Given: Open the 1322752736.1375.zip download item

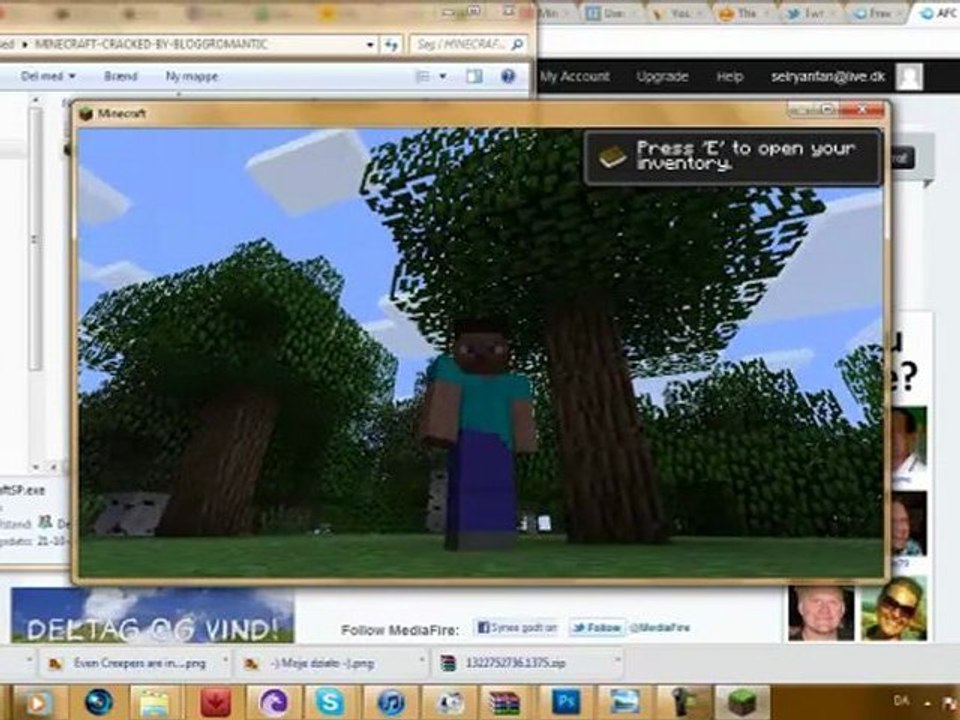Looking at the screenshot, I should (527, 663).
